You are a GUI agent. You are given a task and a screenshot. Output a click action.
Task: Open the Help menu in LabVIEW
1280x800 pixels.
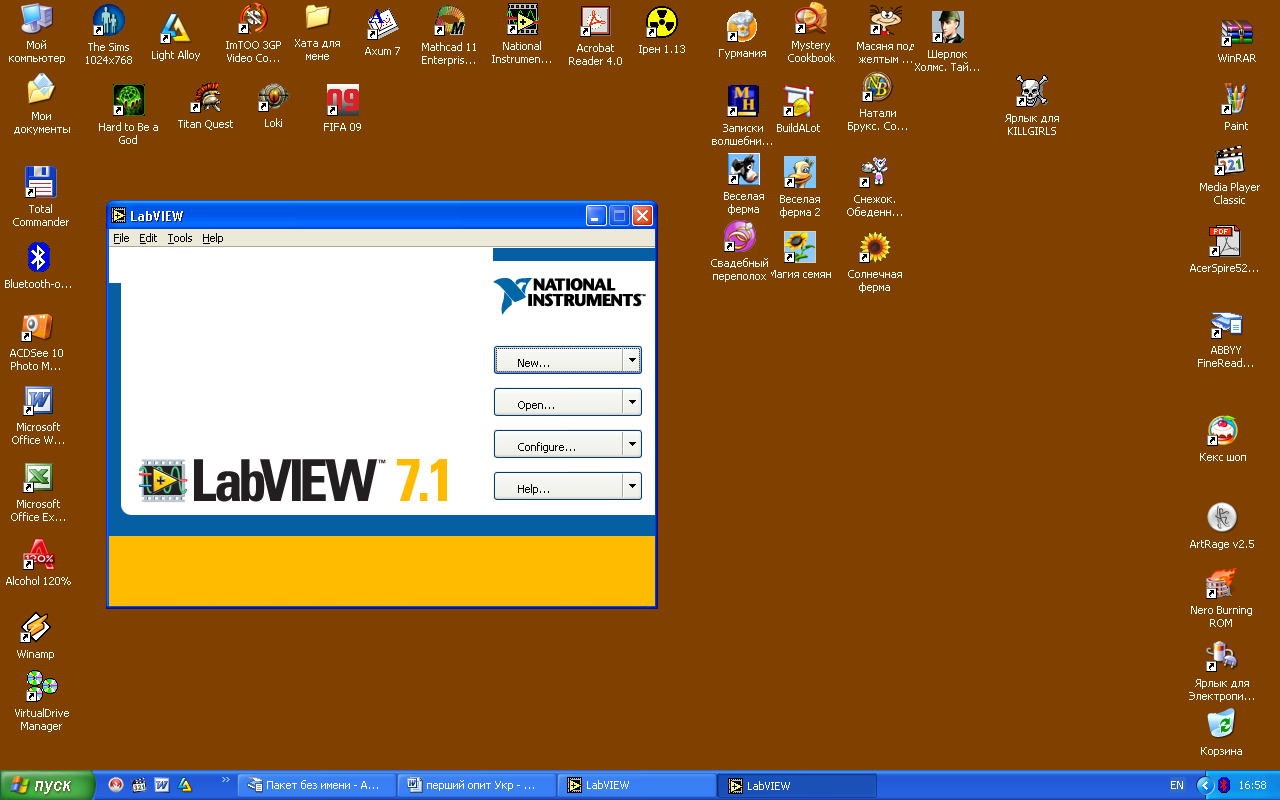[x=213, y=238]
